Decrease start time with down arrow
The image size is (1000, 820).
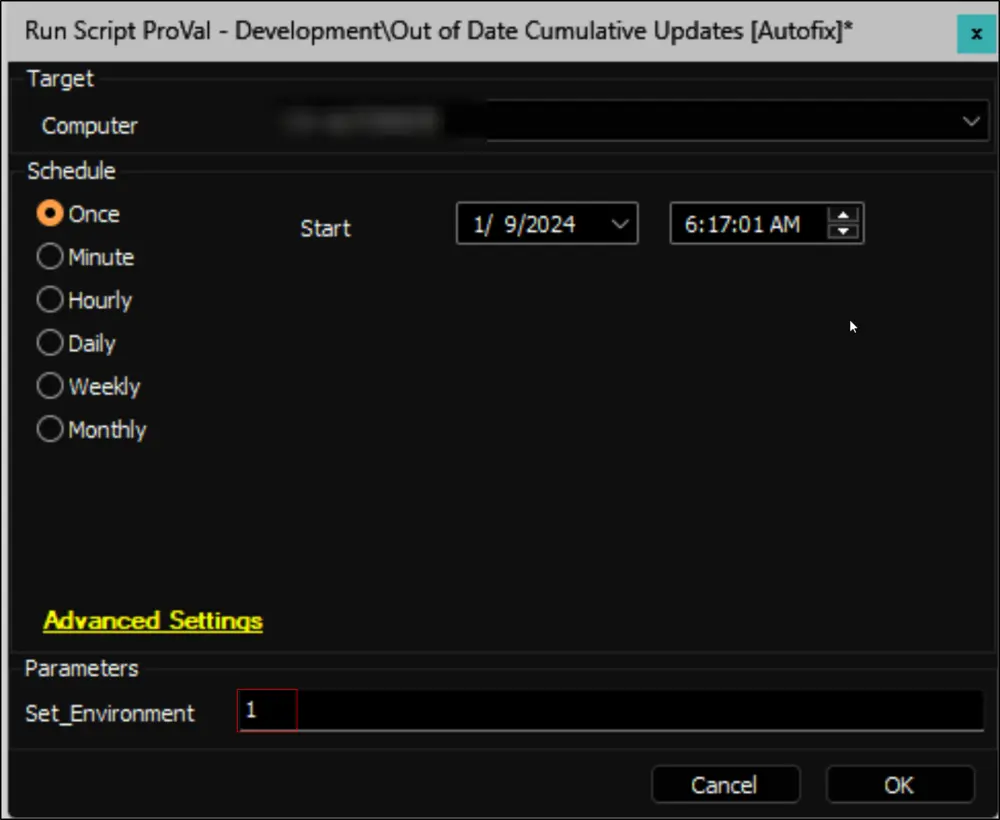(x=843, y=231)
